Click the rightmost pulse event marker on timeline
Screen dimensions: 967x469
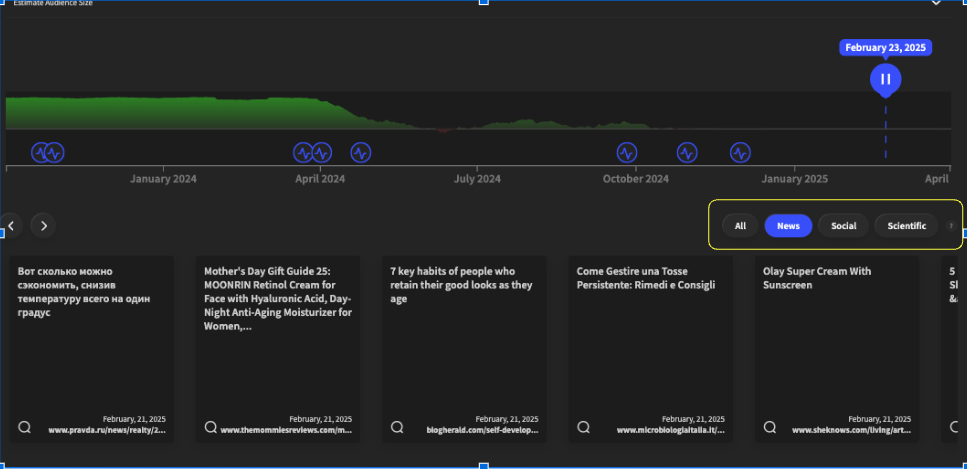[739, 152]
